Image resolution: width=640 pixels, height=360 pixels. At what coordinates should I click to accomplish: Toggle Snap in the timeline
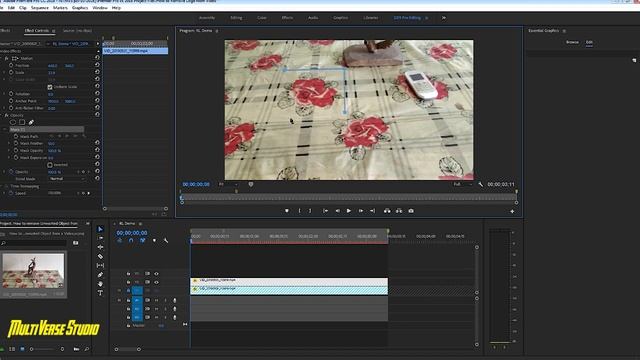131,240
